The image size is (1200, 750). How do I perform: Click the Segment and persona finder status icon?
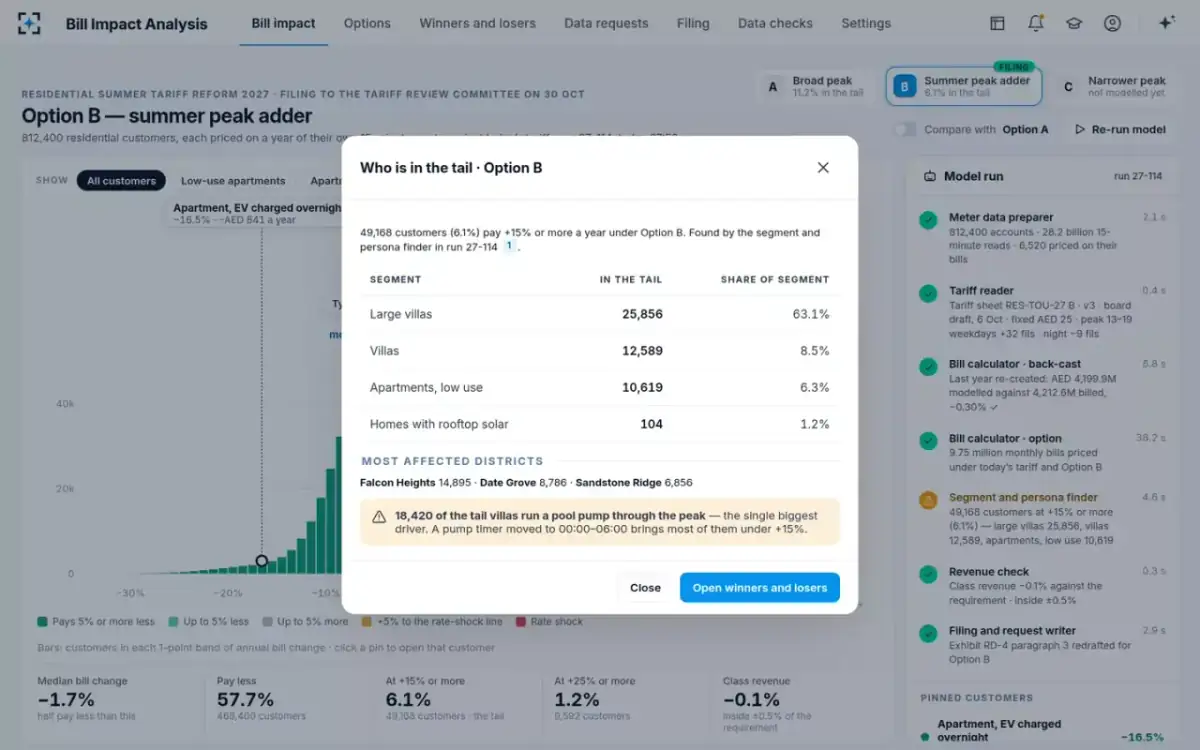929,499
